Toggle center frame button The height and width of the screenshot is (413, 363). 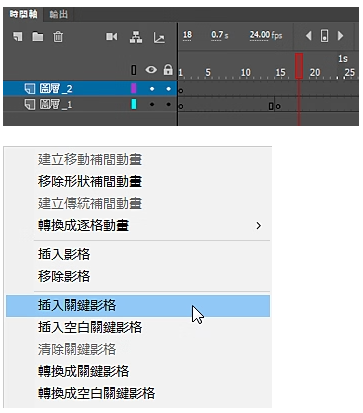324,36
